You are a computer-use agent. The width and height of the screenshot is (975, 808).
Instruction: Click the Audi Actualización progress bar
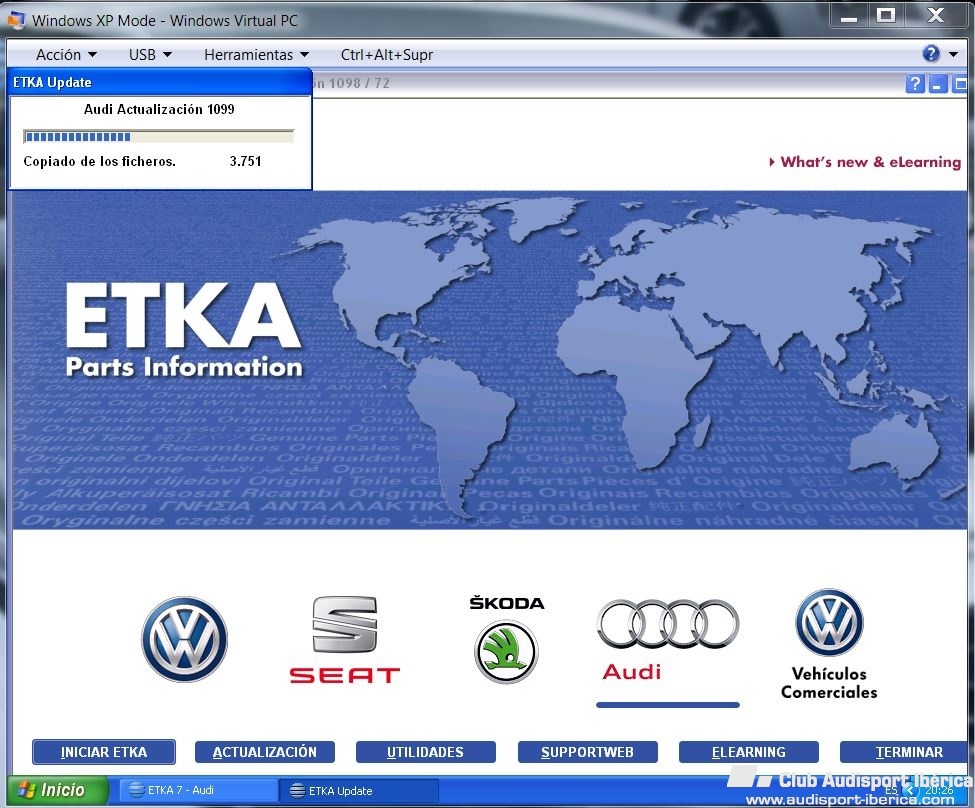pyautogui.click(x=158, y=136)
